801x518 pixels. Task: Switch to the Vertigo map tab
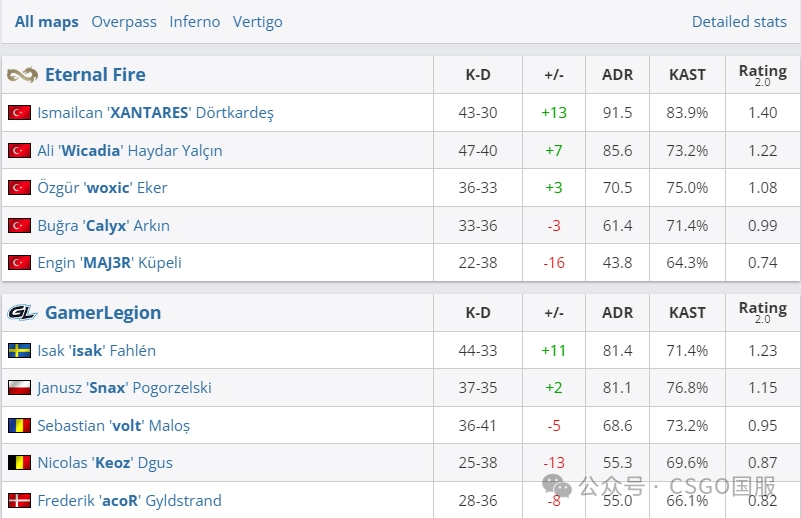(x=258, y=21)
